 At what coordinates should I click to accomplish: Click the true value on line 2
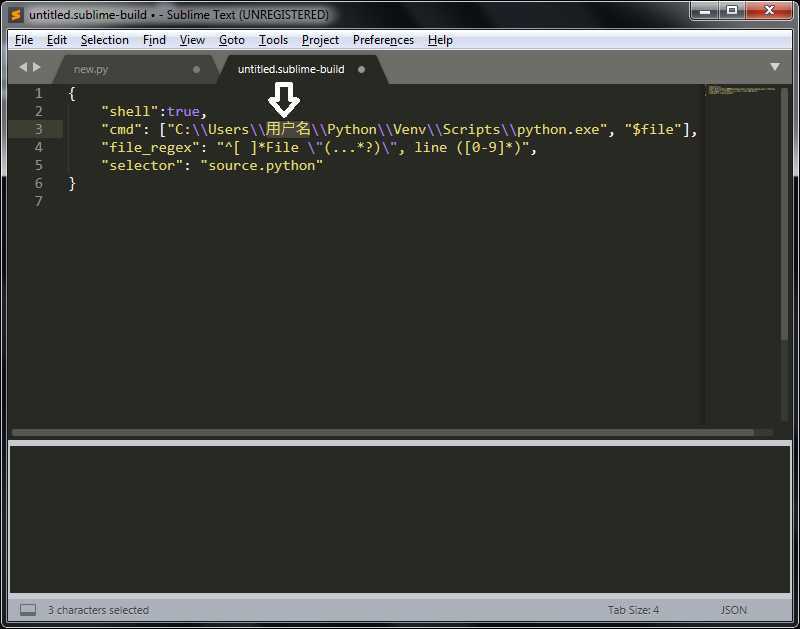point(183,111)
